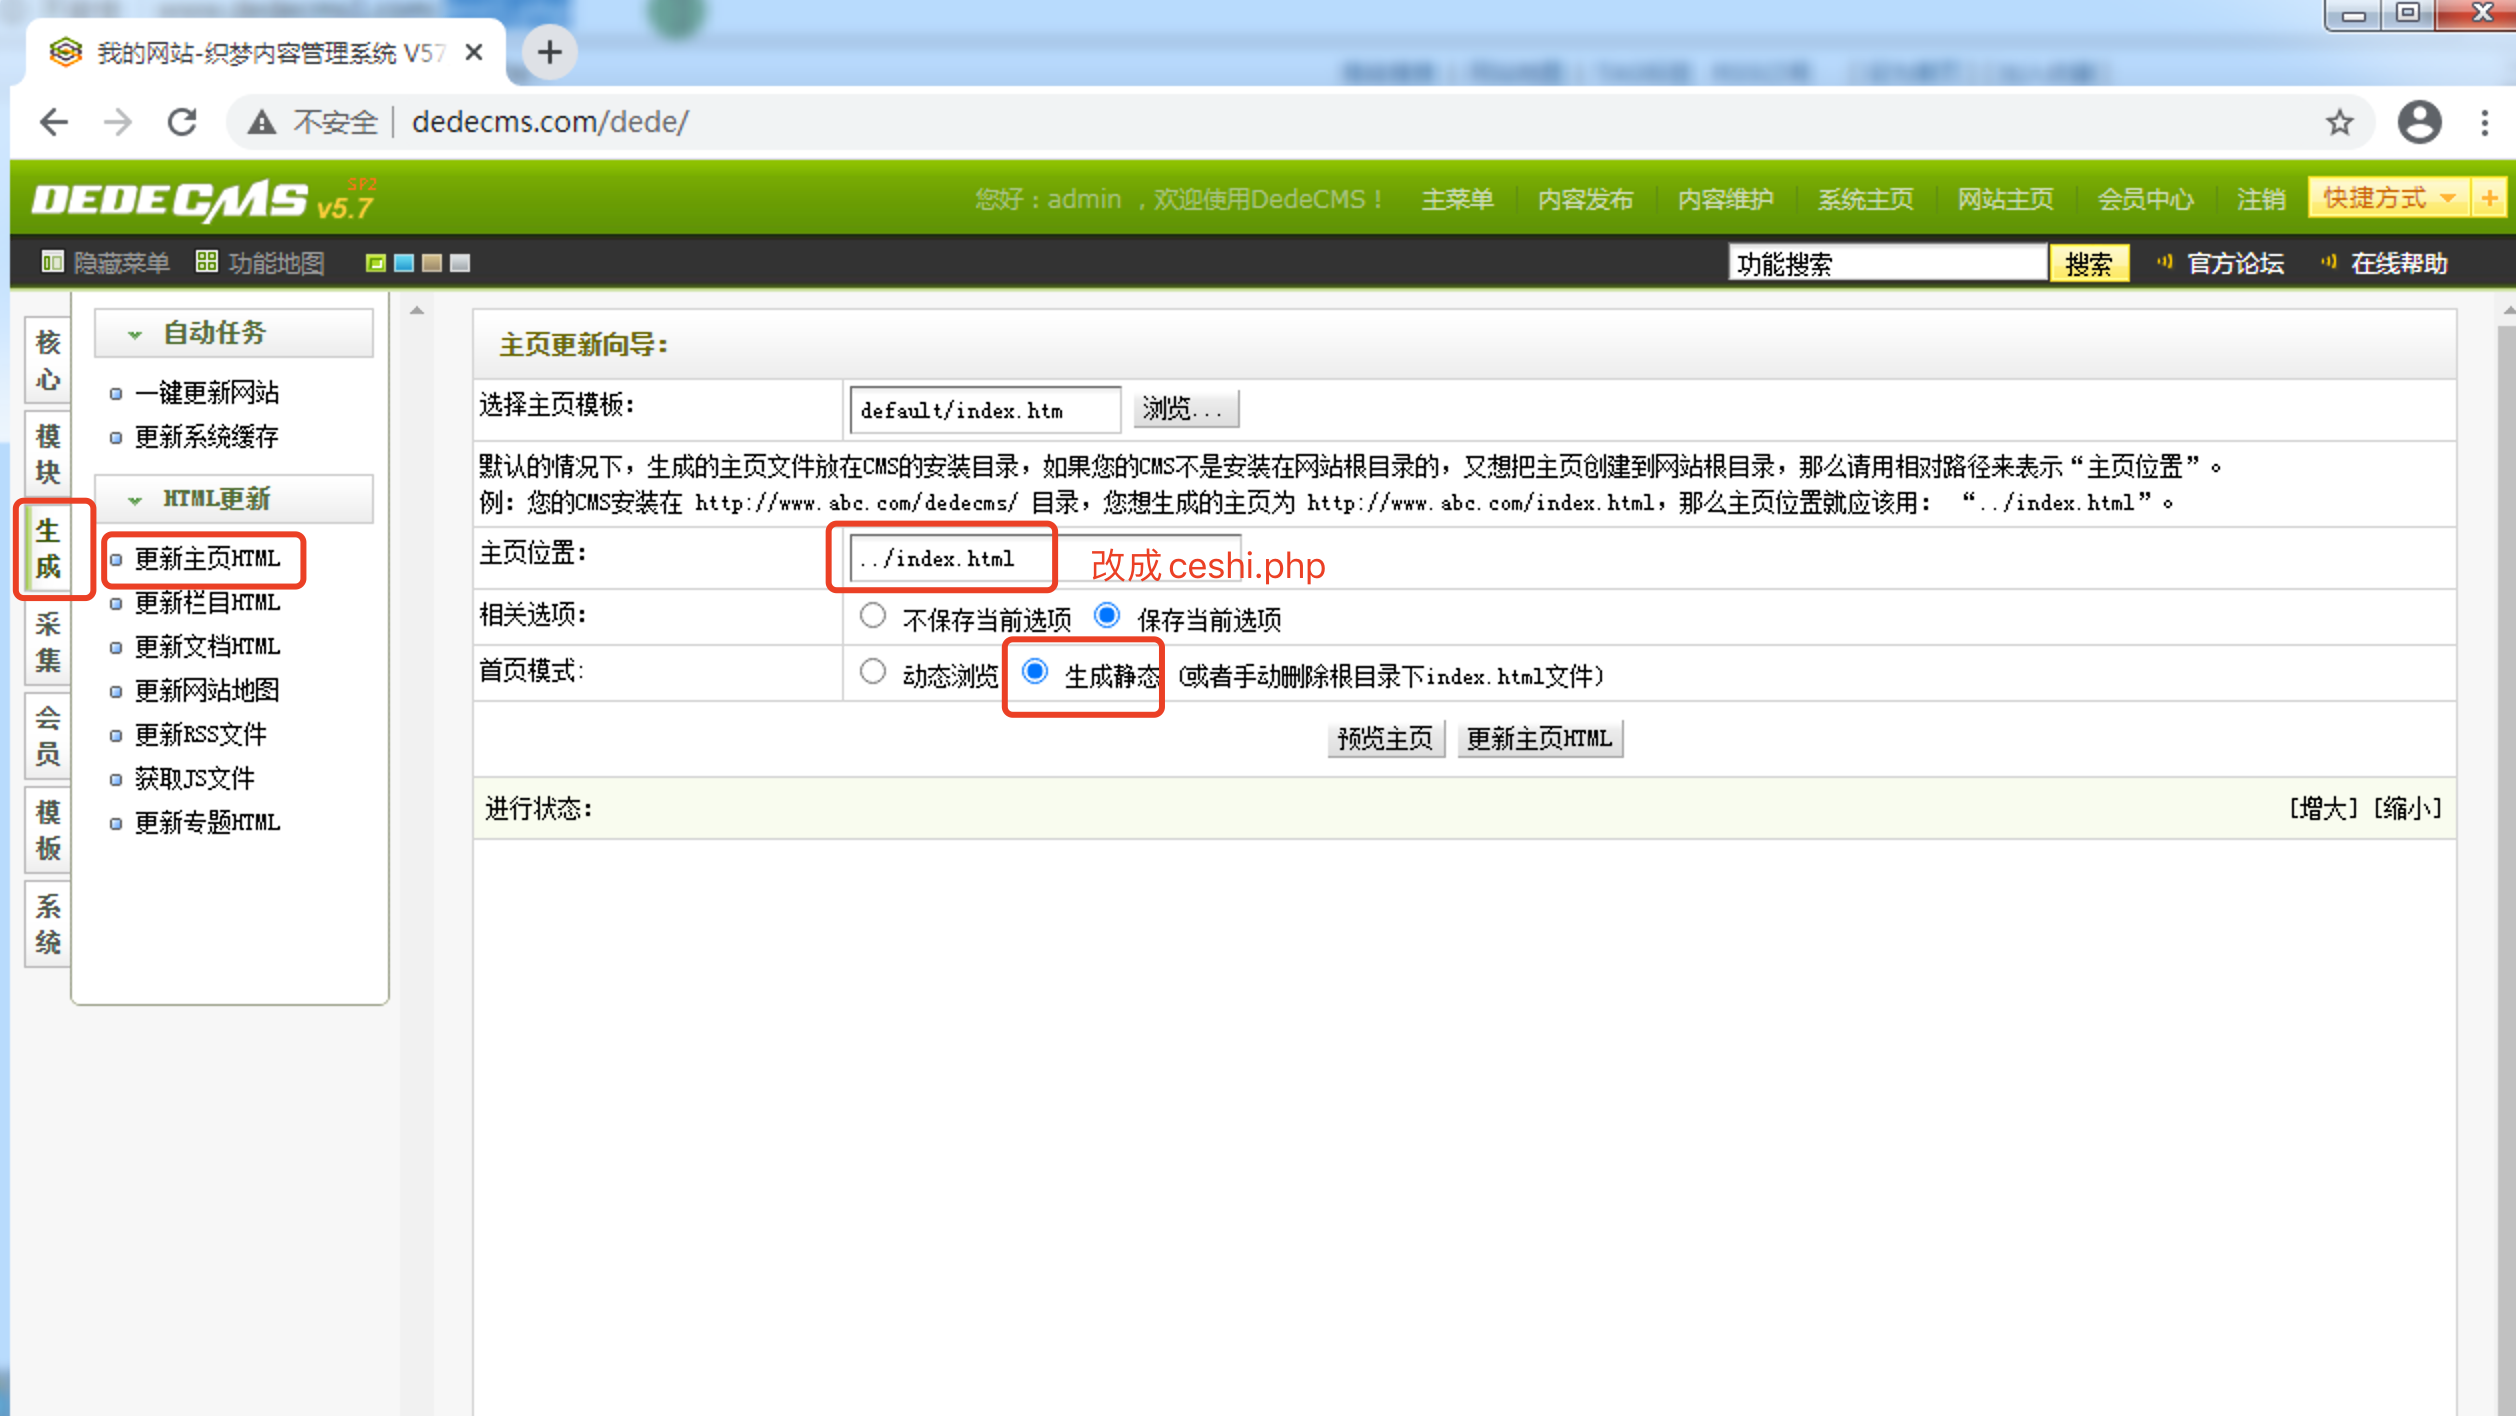
Task: Open the 快捷方式 dropdown
Action: pyautogui.click(x=2386, y=198)
